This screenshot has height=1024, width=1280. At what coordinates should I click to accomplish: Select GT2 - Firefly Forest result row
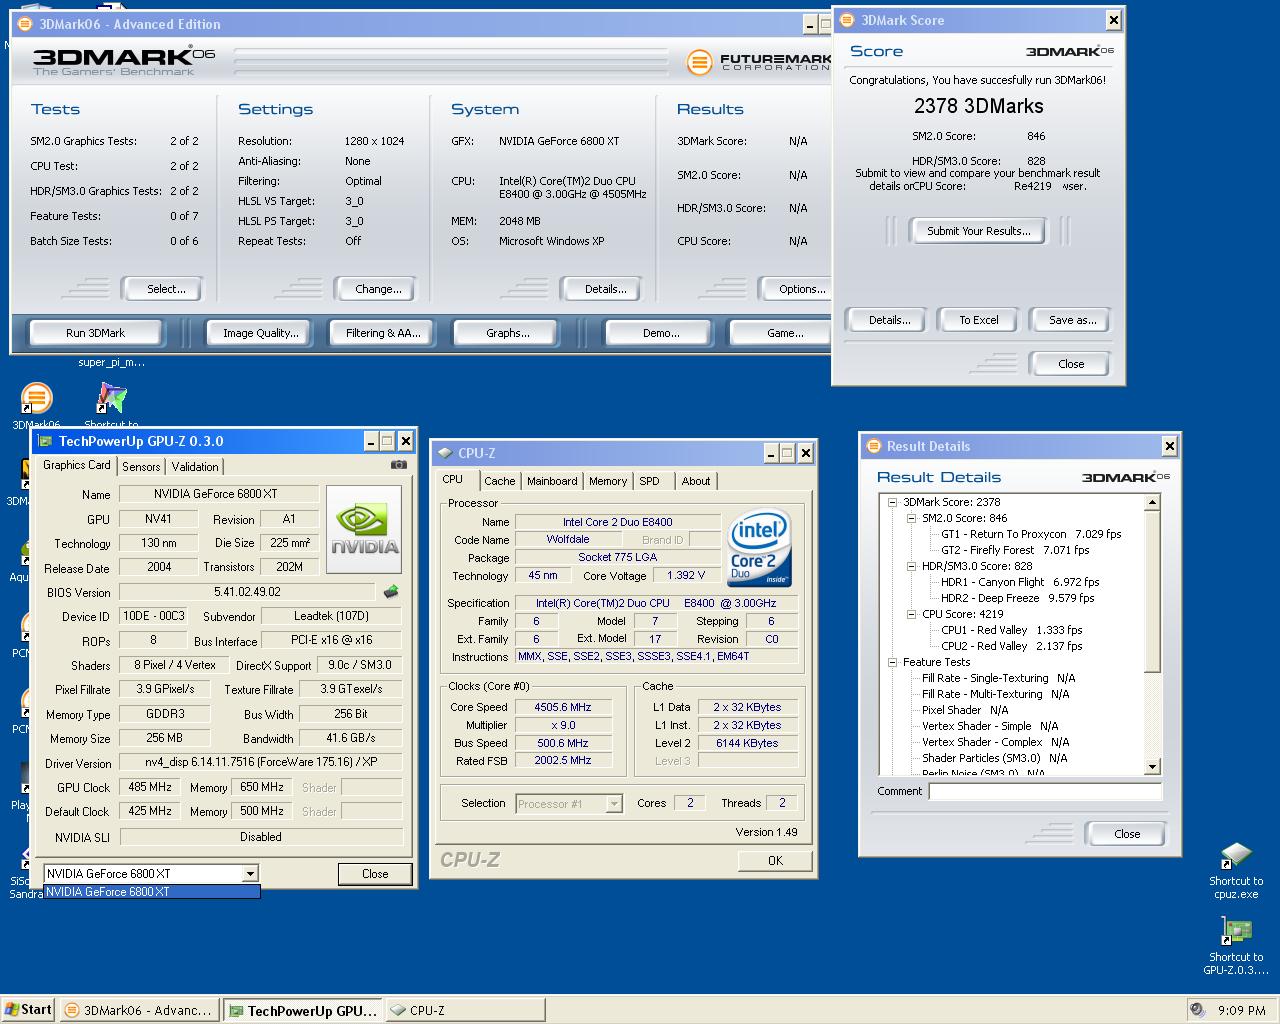point(1015,551)
